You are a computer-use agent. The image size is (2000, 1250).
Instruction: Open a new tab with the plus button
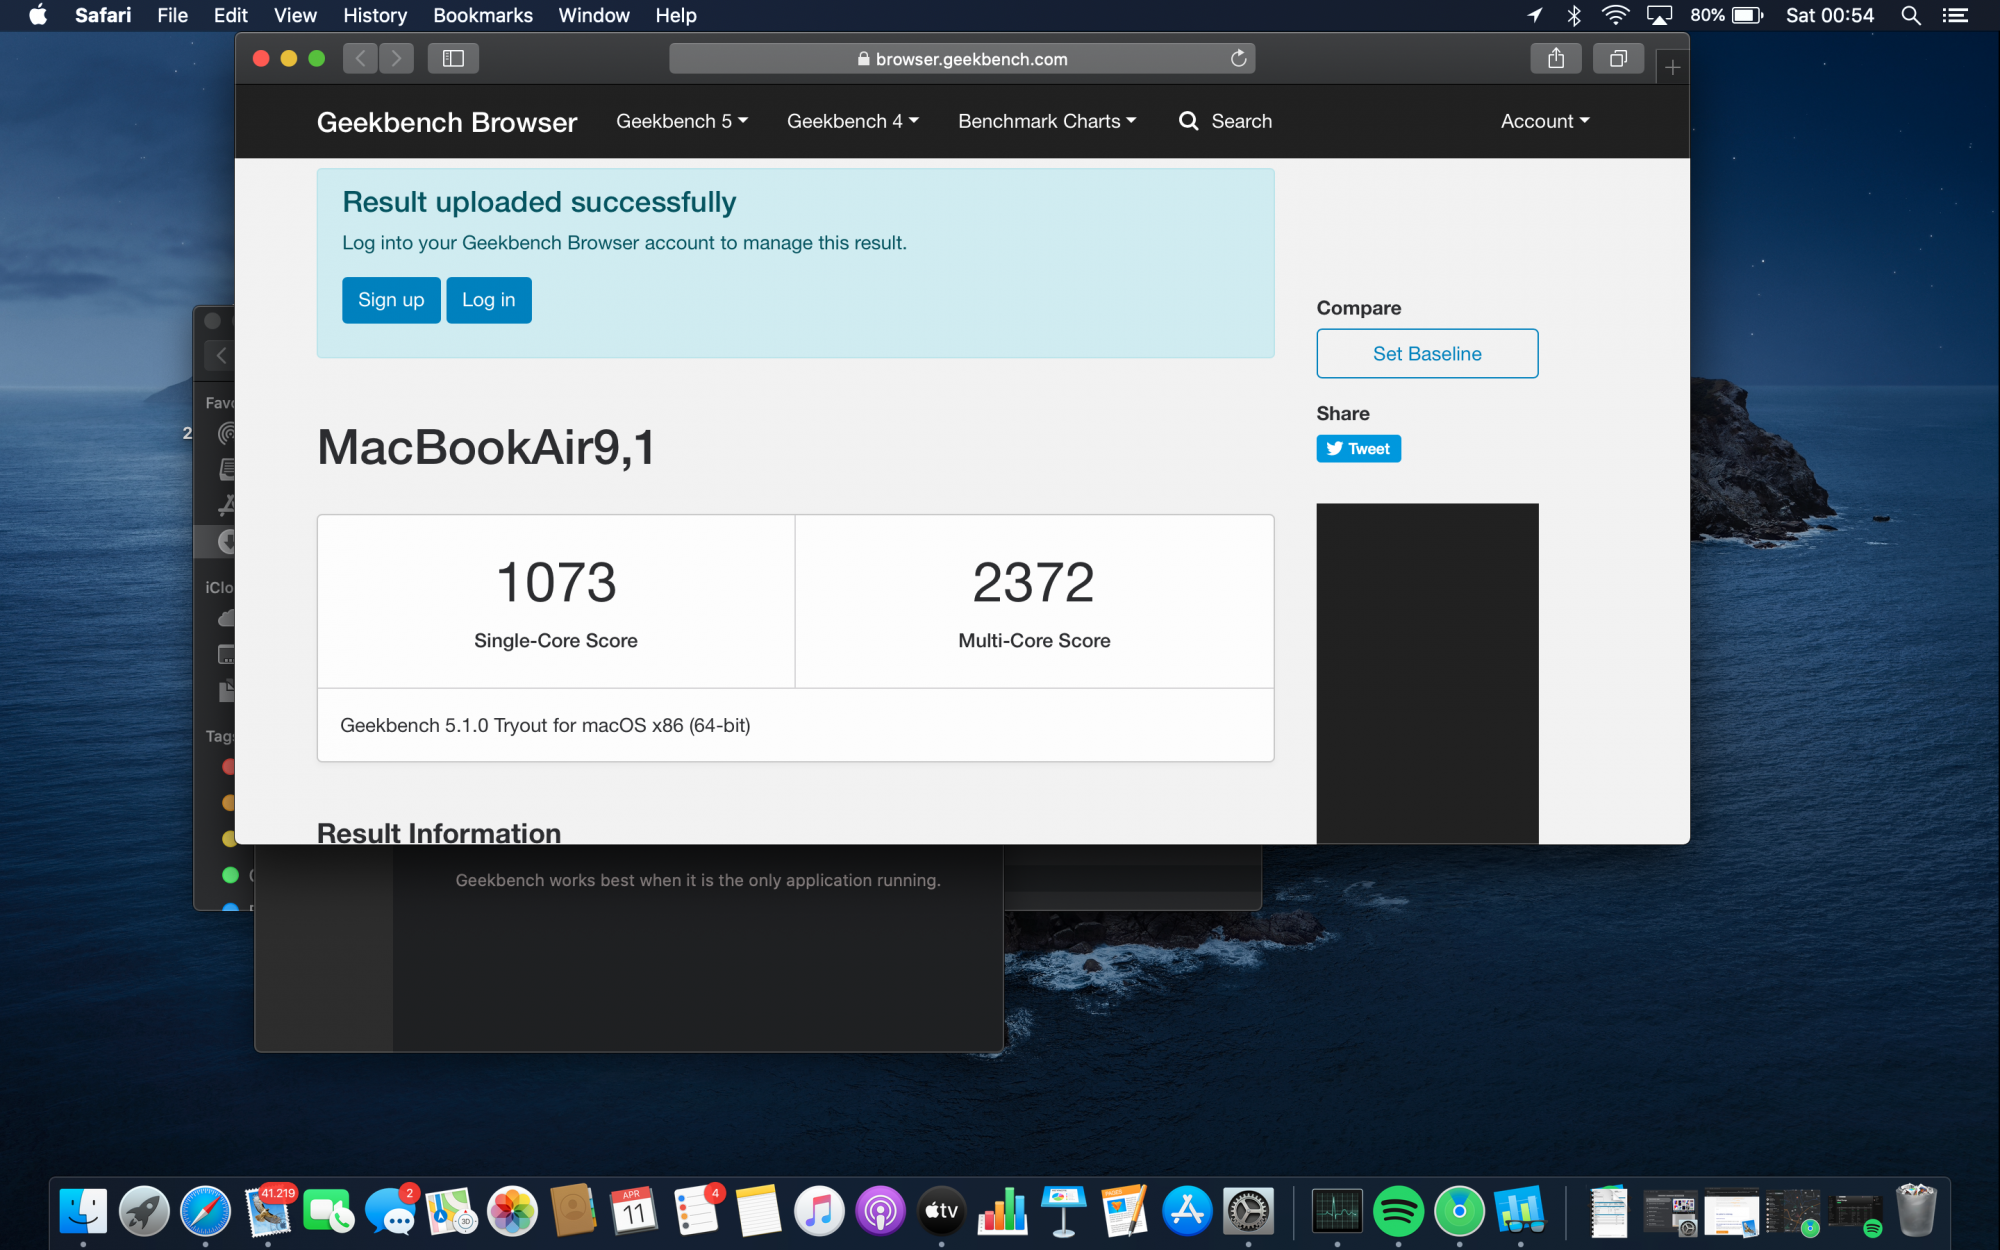click(1672, 67)
